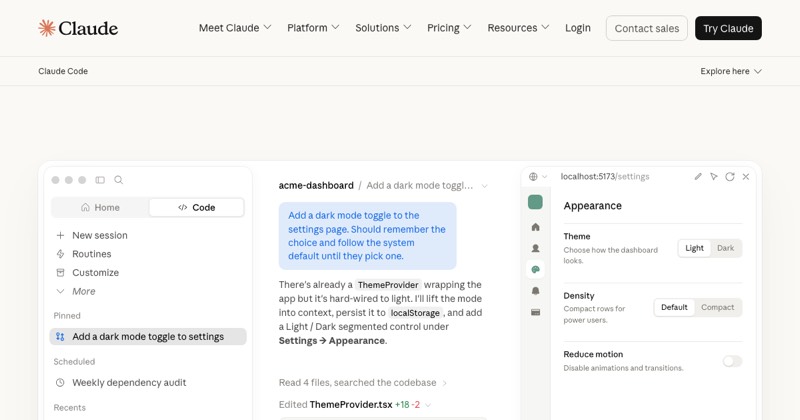Click the Appearance heading
The width and height of the screenshot is (800, 420).
point(592,206)
